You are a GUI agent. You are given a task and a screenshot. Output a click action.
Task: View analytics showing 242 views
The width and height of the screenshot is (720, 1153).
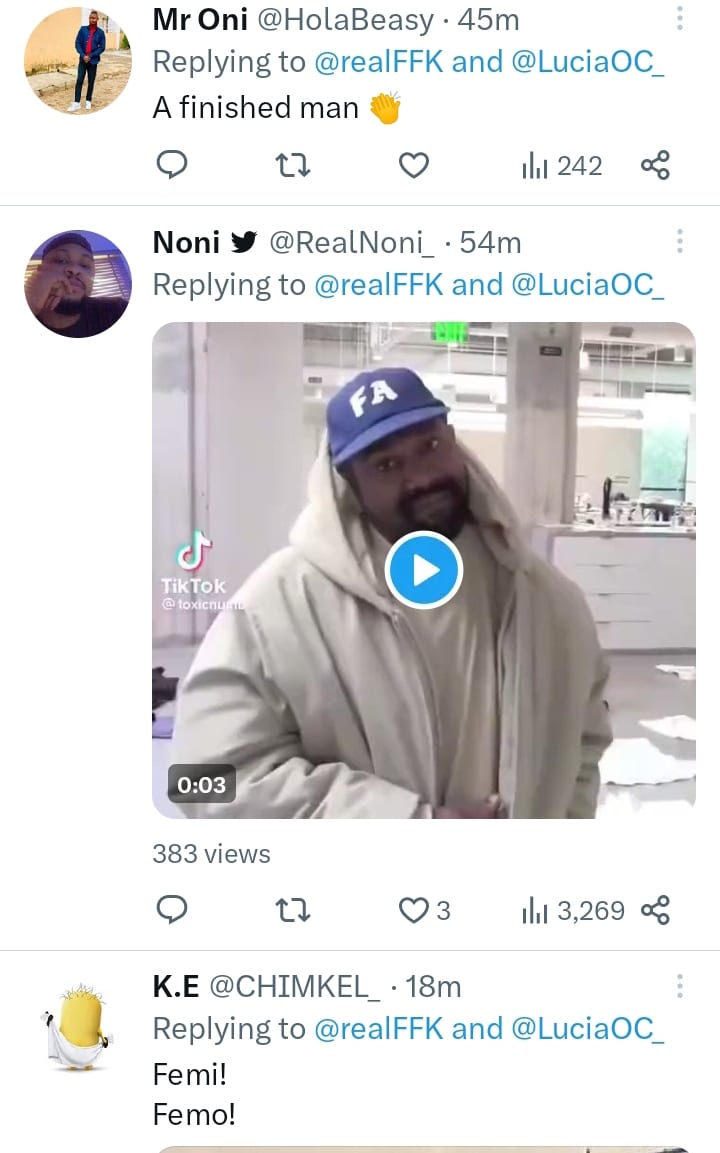562,165
